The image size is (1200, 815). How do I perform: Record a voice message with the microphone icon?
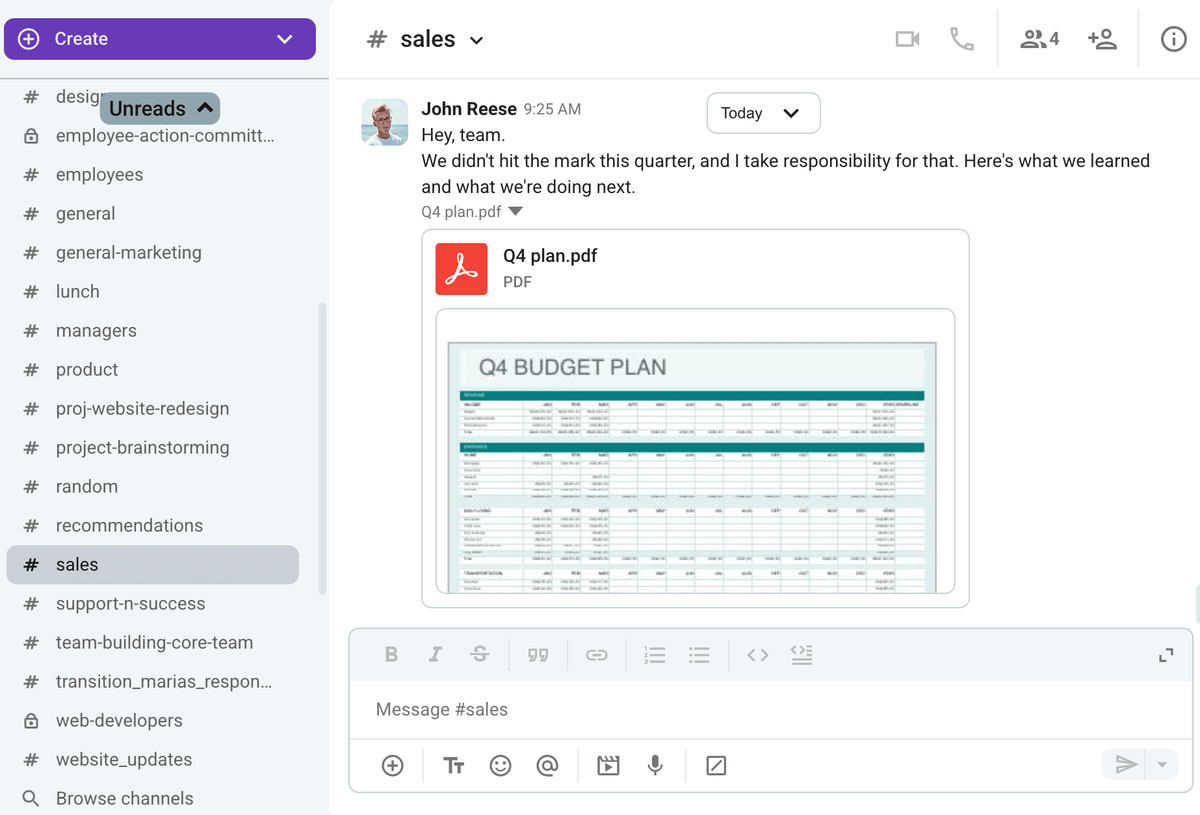point(655,765)
